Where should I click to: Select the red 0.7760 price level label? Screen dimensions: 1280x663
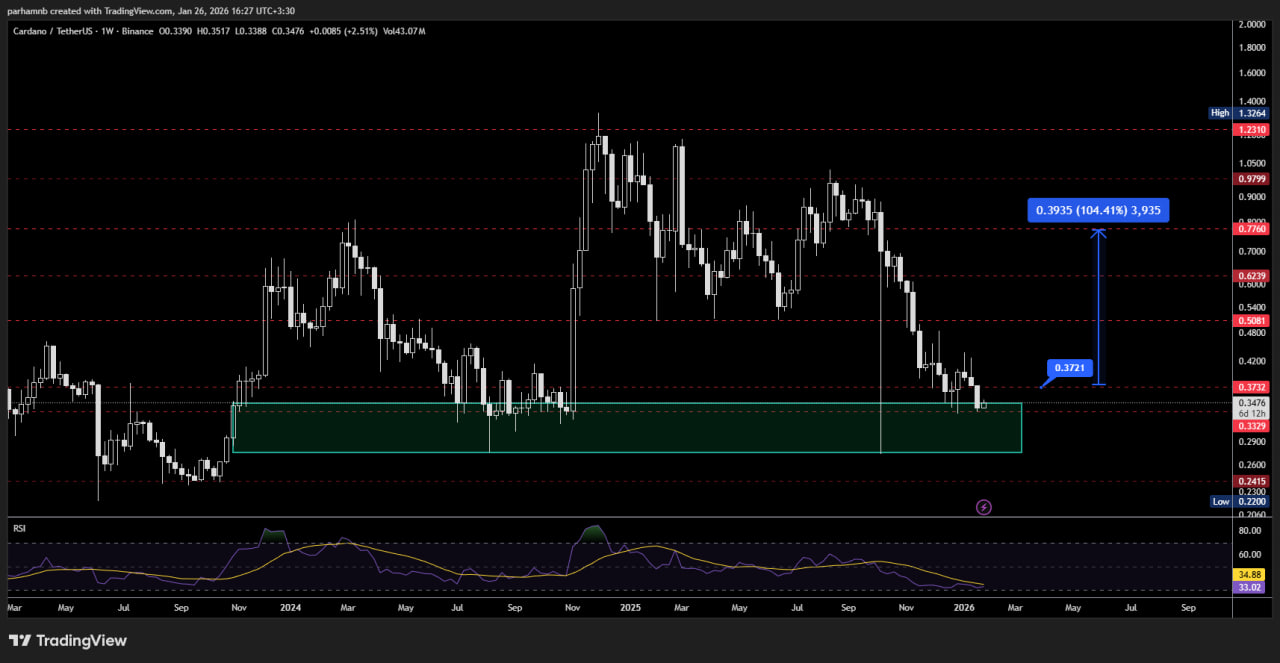(1252, 229)
